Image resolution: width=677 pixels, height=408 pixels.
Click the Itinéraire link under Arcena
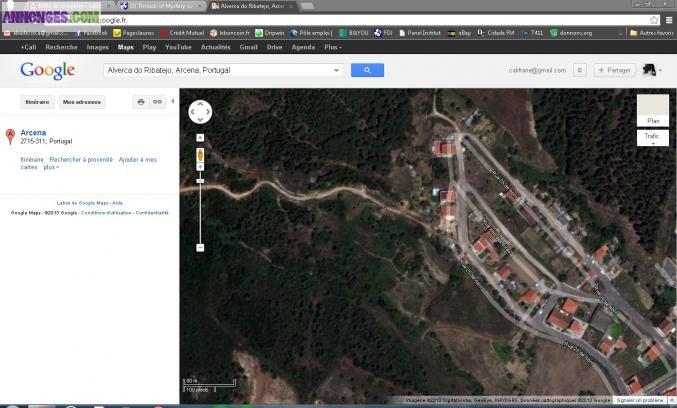click(x=32, y=159)
